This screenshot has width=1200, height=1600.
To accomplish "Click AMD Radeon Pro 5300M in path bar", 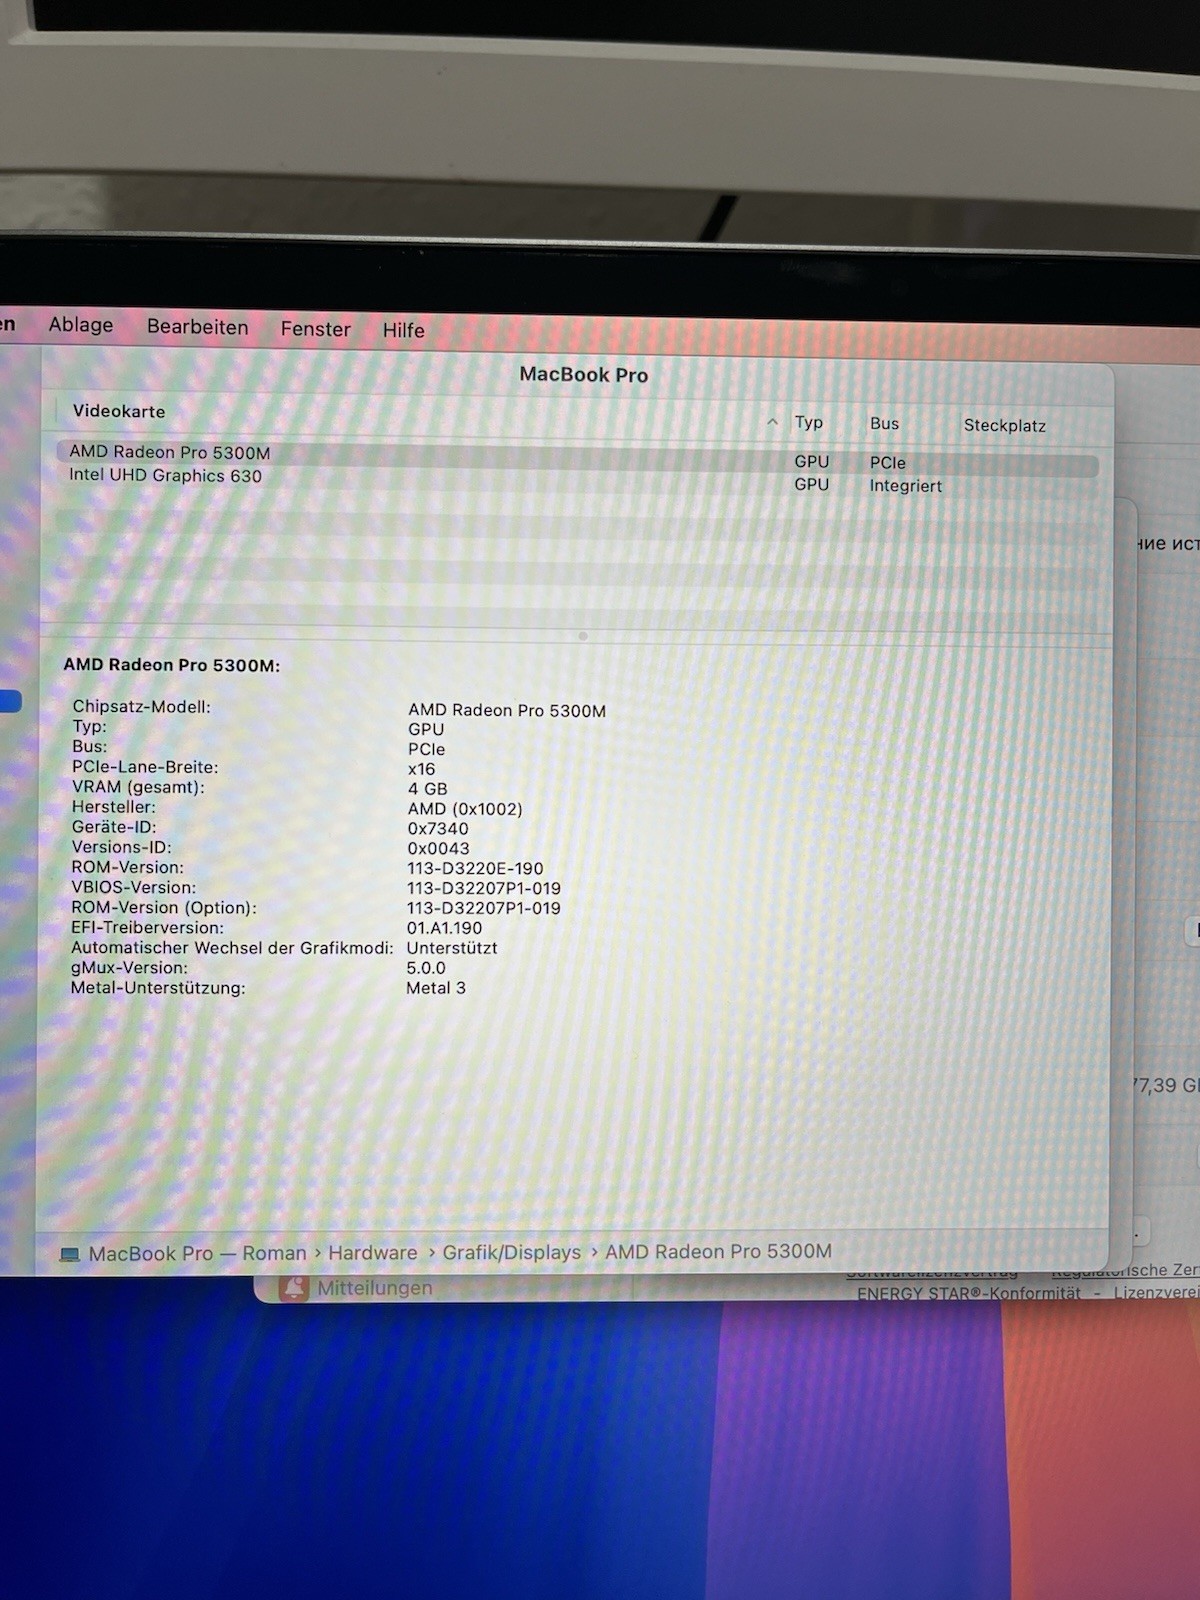I will (x=718, y=1251).
